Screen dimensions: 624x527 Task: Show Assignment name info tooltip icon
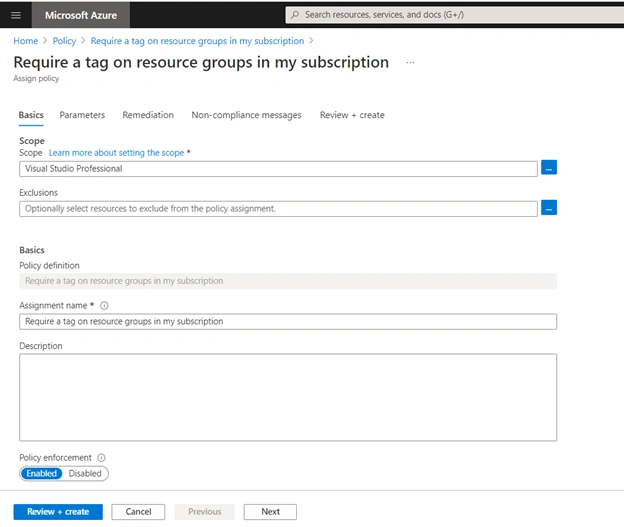pyautogui.click(x=104, y=305)
